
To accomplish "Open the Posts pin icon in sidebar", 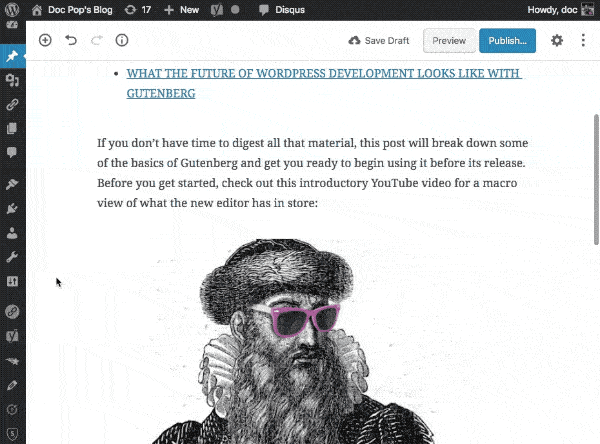I will coord(11,57).
